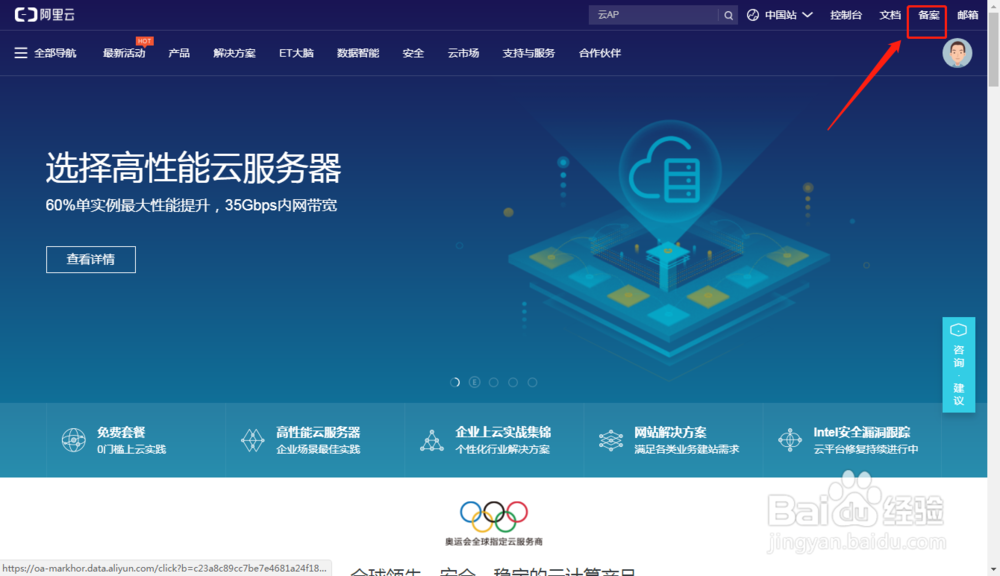Open 备案 filing link
The height and width of the screenshot is (576, 1000).
tap(929, 15)
